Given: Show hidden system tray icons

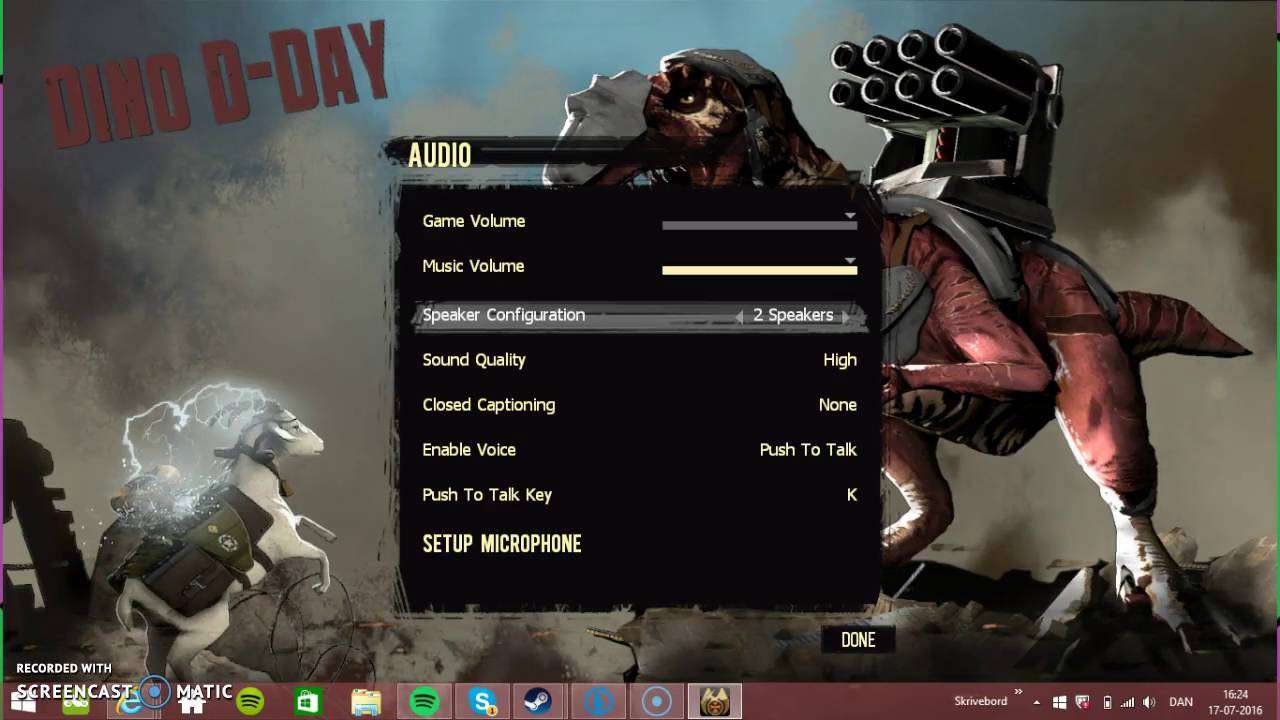Looking at the screenshot, I should (x=1037, y=702).
